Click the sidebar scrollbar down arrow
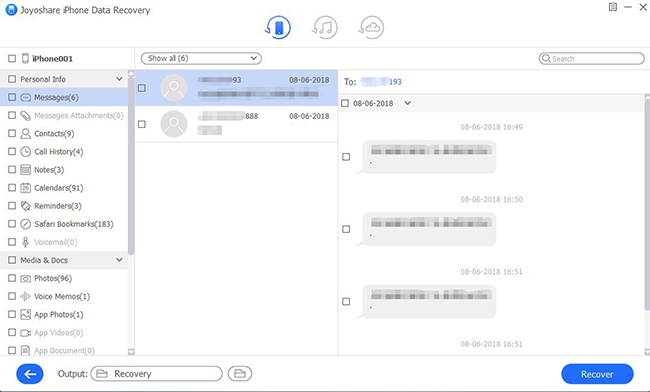Image resolution: width=650 pixels, height=392 pixels. (x=131, y=352)
